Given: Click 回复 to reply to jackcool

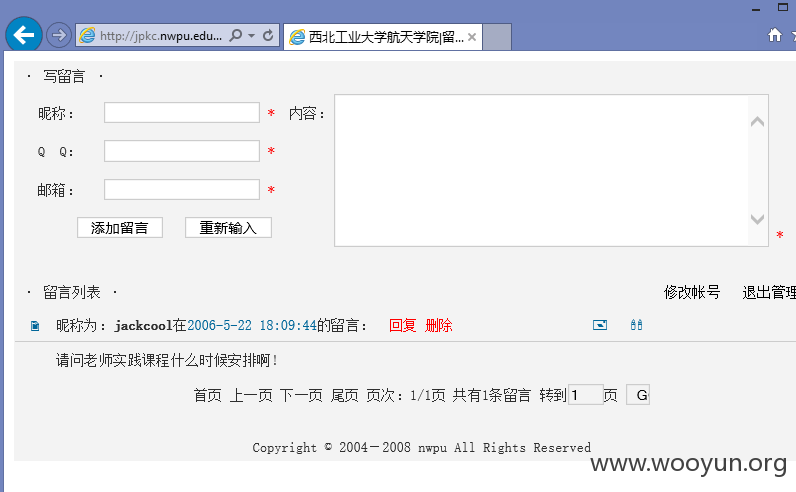Looking at the screenshot, I should [x=403, y=325].
